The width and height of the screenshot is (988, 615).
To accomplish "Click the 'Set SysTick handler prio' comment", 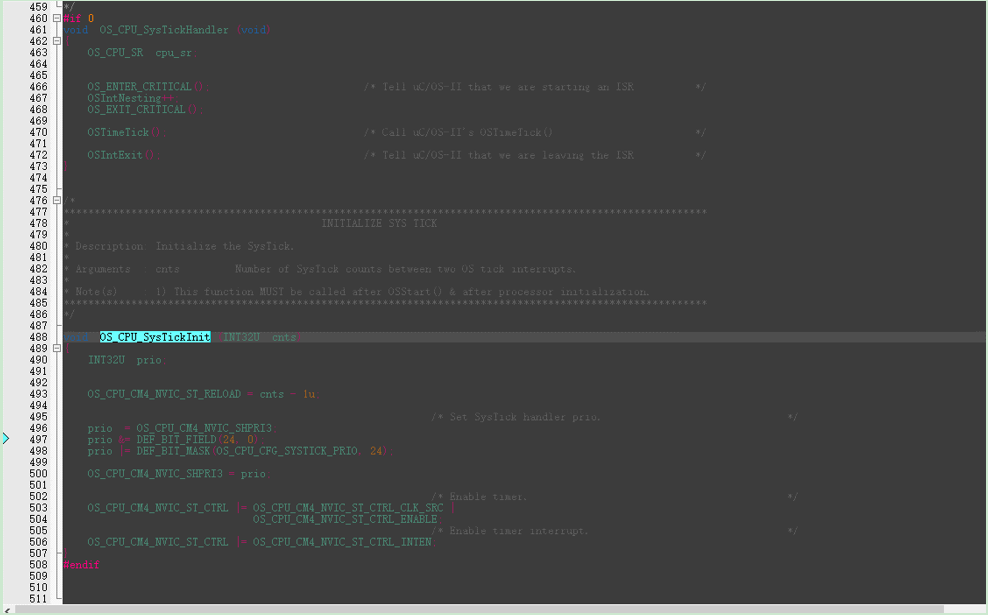I will [516, 417].
